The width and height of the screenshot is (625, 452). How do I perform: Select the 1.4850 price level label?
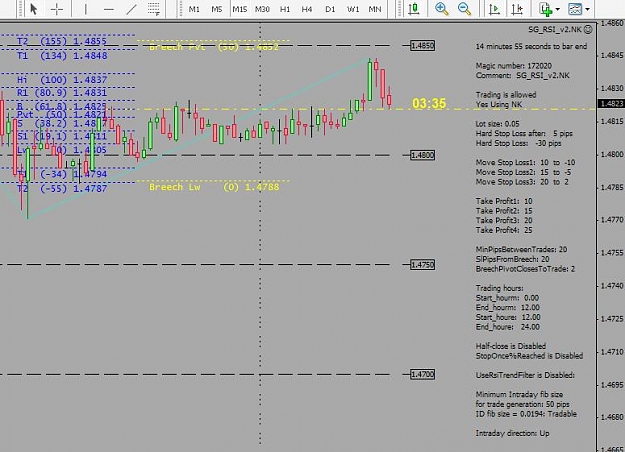coord(423,45)
